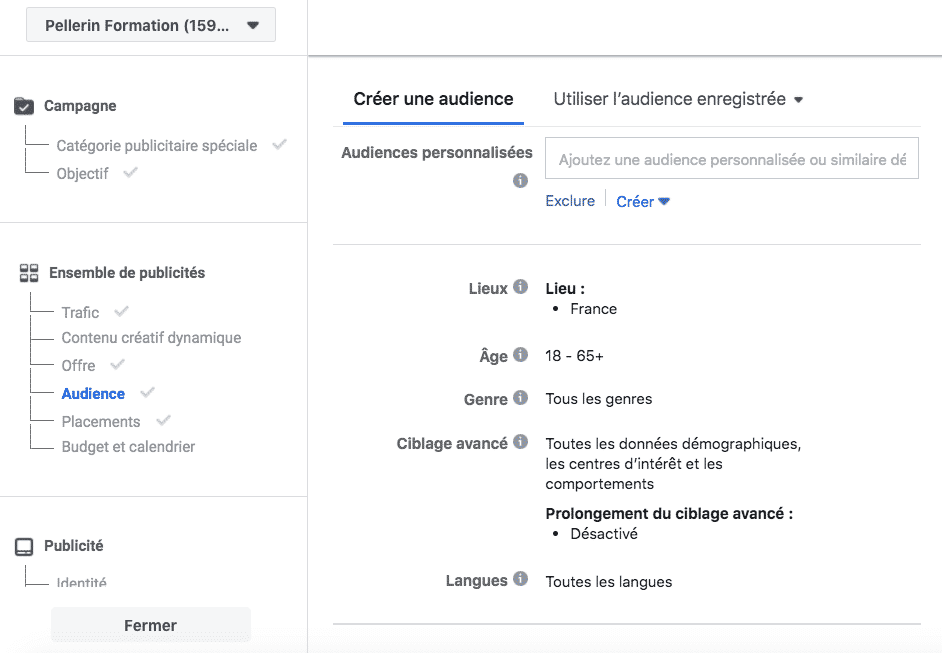
Task: Go to Placements in sidebar
Action: click(101, 422)
